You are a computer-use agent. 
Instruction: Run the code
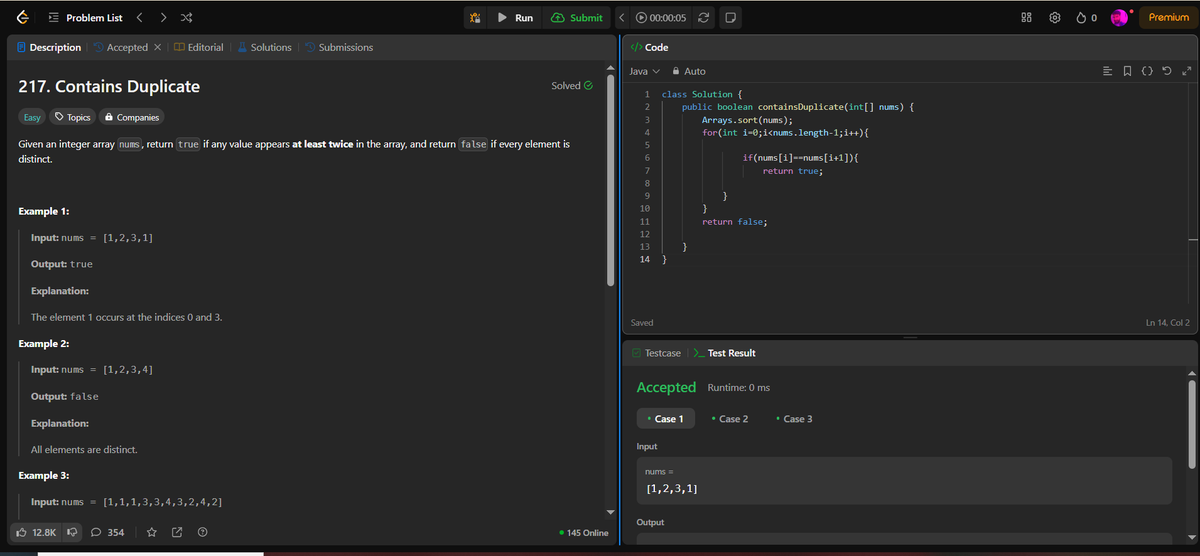(x=515, y=18)
